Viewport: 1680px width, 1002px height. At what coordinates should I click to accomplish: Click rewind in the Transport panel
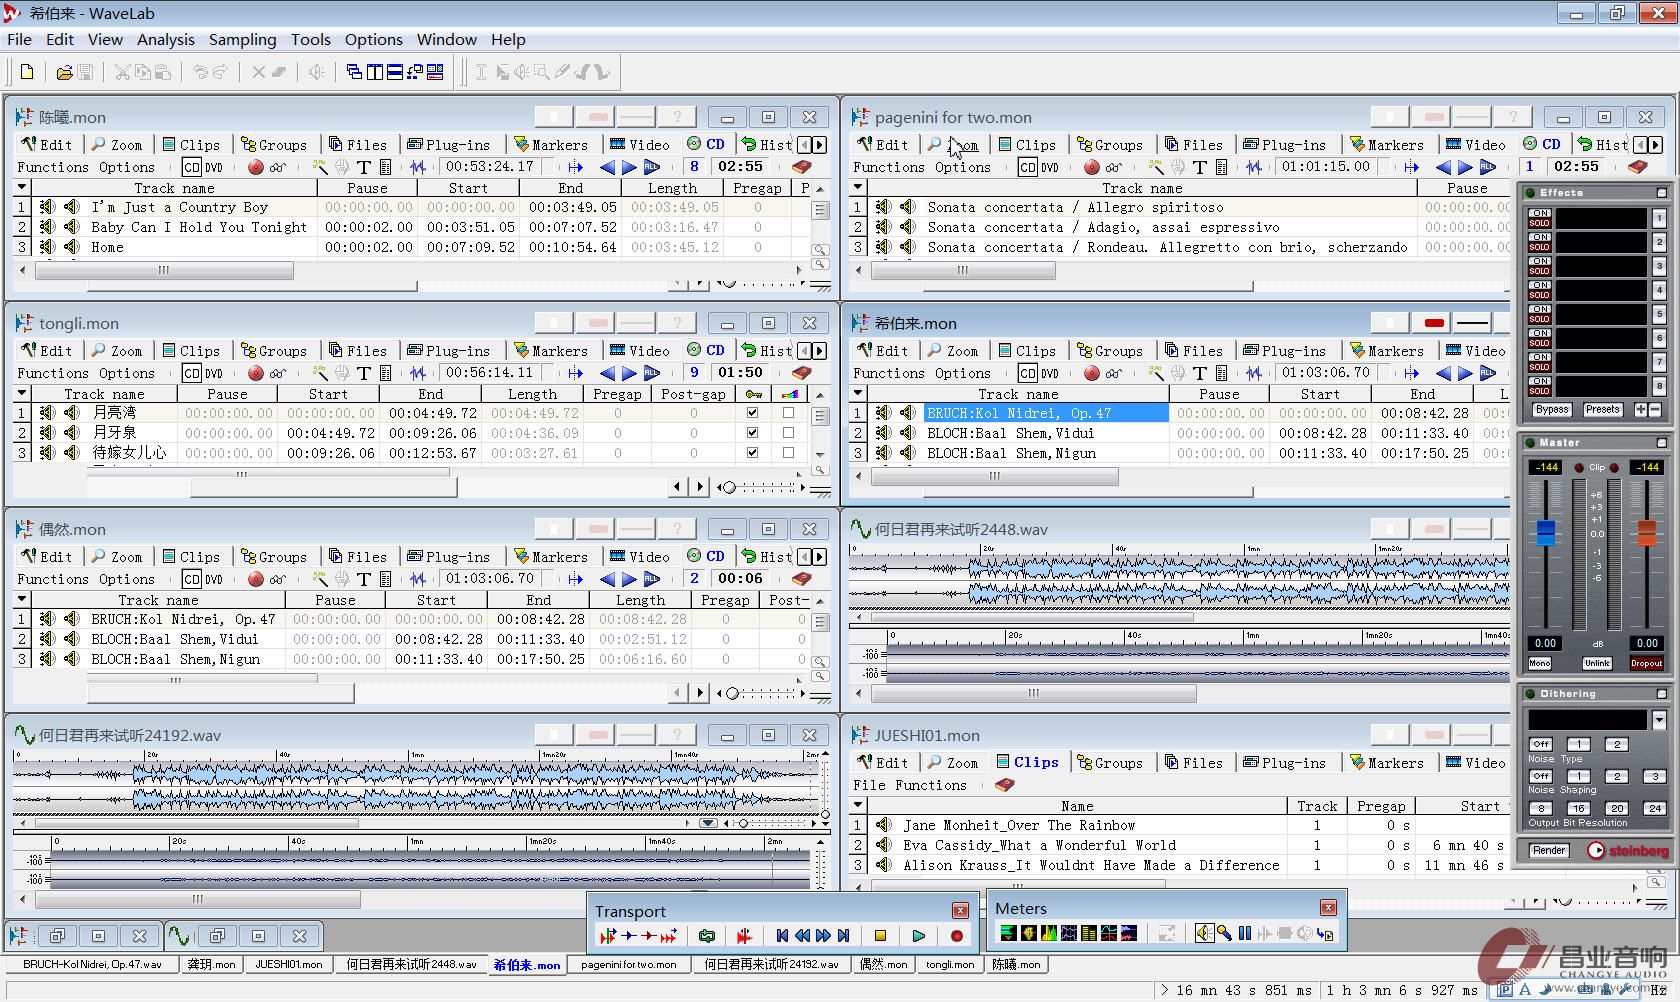coord(802,936)
